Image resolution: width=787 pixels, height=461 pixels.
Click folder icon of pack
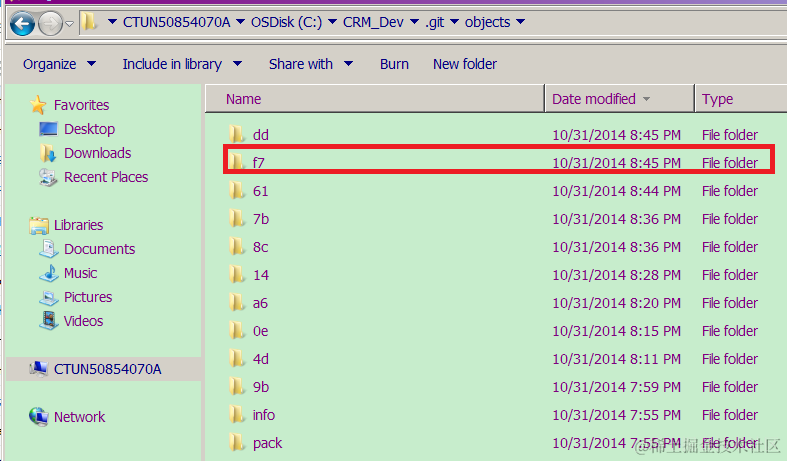coord(236,443)
